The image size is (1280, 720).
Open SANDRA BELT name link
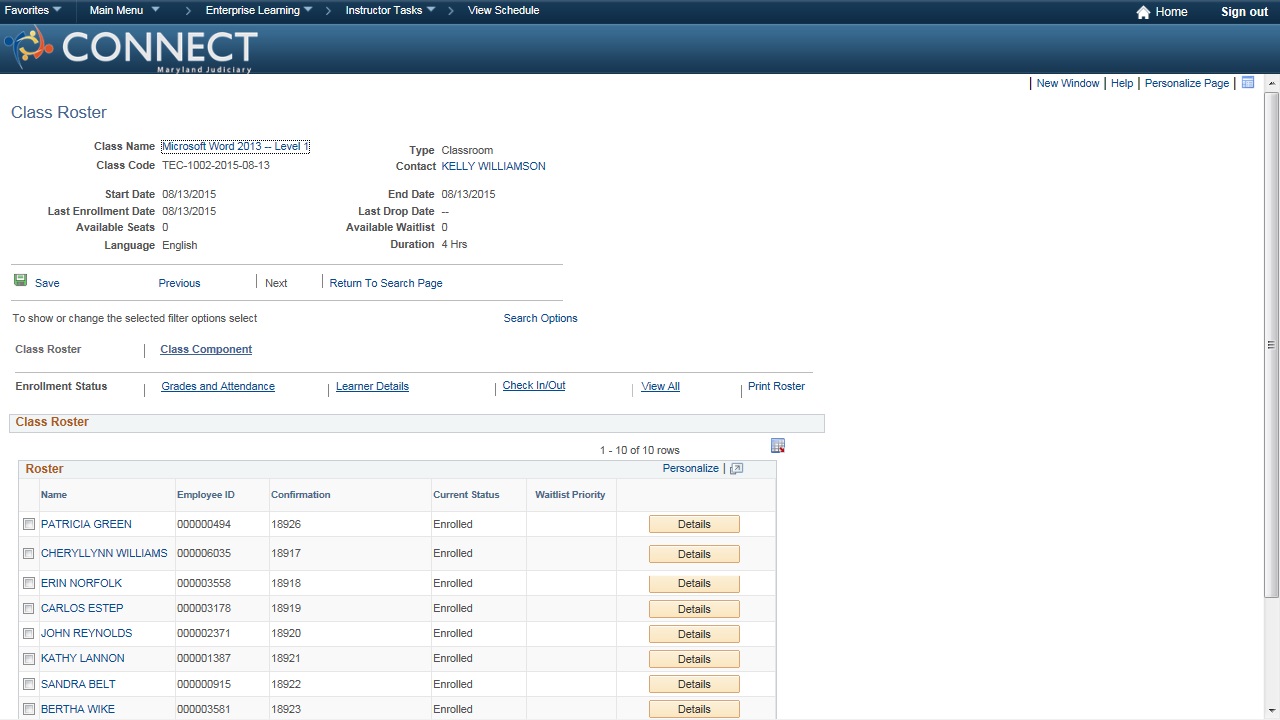pos(78,684)
